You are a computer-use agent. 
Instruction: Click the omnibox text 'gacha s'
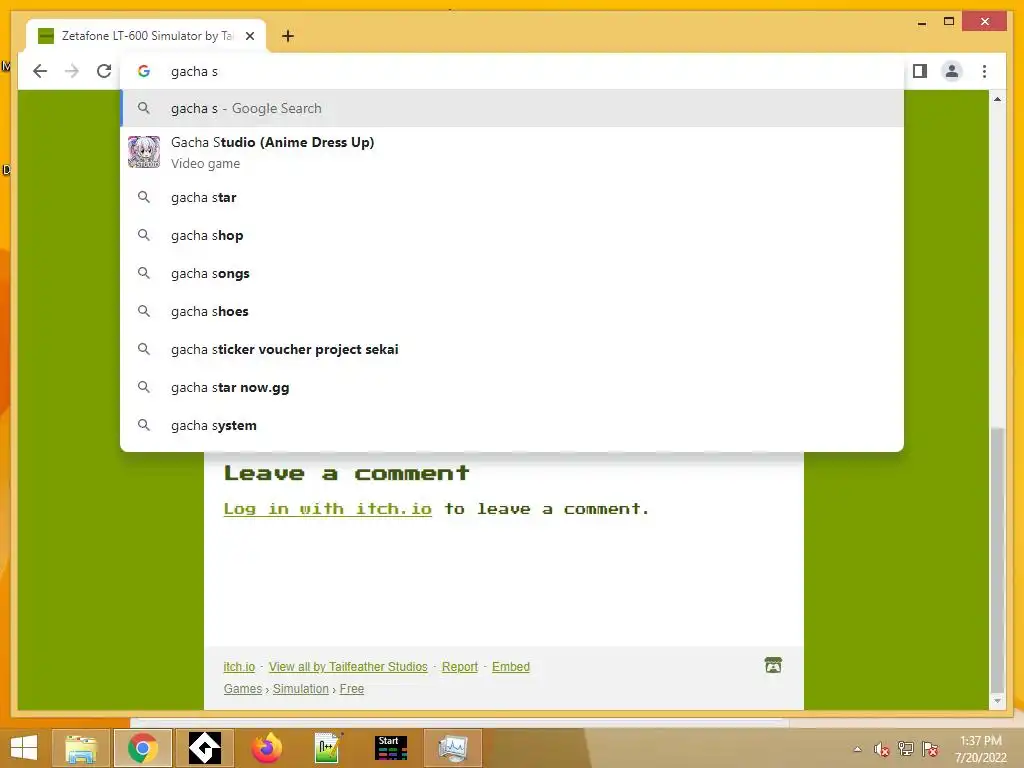(x=194, y=72)
